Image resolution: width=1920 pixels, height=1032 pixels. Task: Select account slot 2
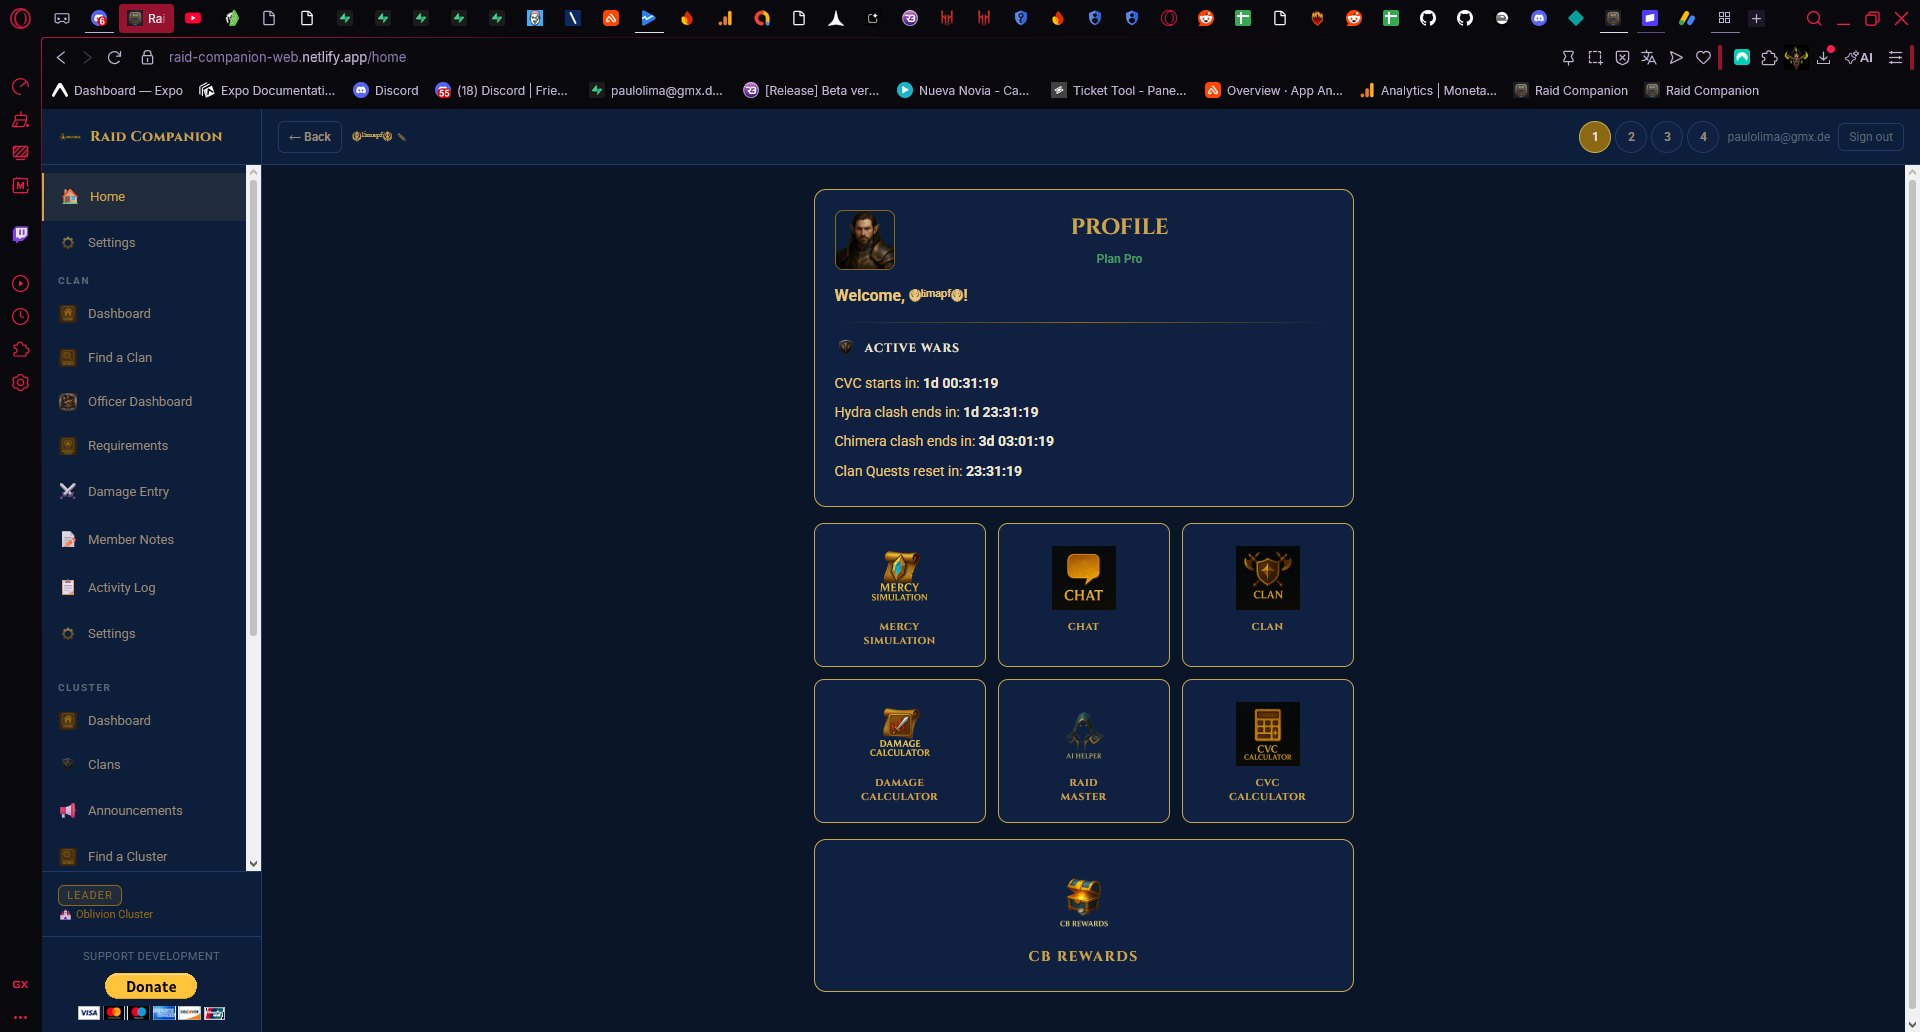pos(1631,137)
